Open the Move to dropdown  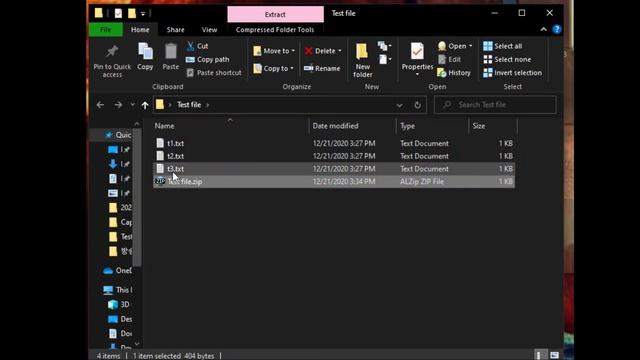tap(273, 51)
